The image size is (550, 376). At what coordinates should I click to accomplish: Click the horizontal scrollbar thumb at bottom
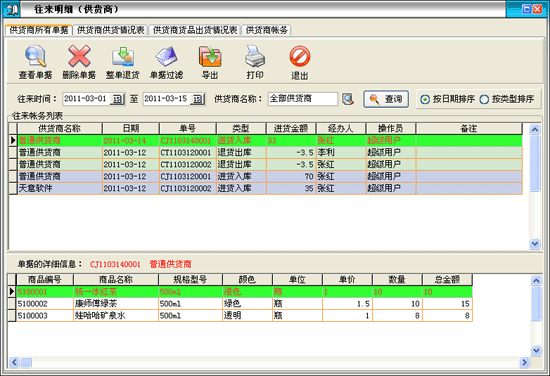point(26,362)
